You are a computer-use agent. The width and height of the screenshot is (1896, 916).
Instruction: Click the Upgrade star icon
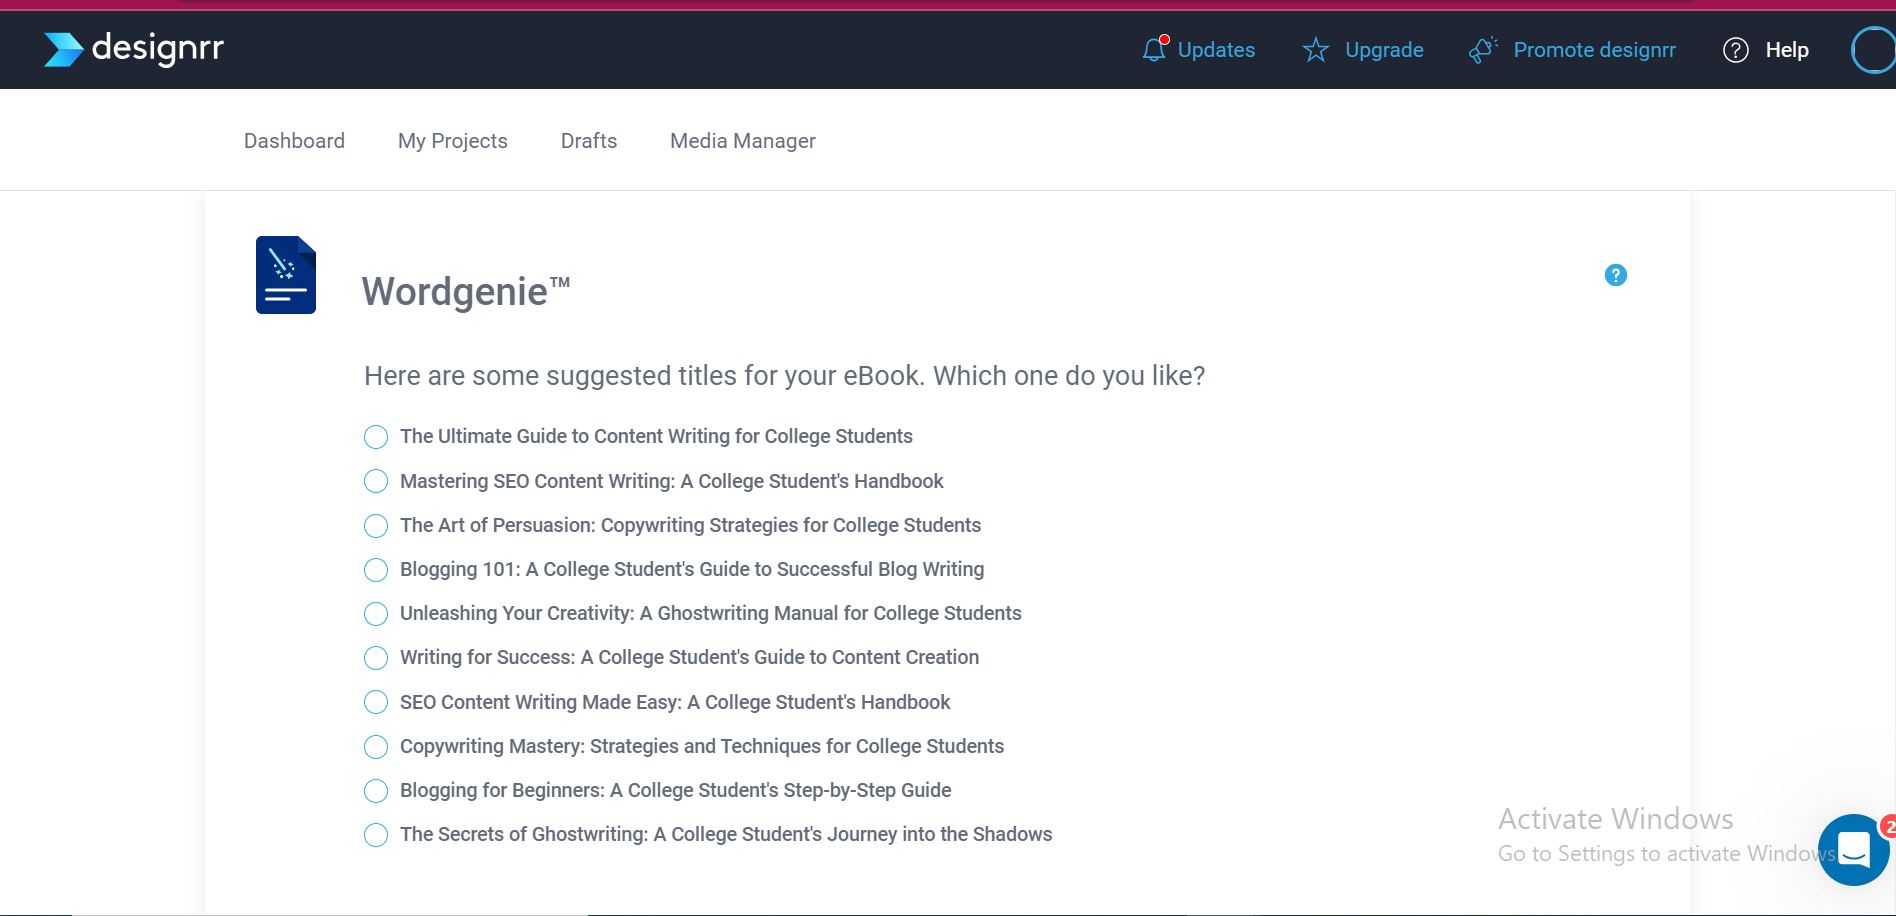pyautogui.click(x=1314, y=49)
